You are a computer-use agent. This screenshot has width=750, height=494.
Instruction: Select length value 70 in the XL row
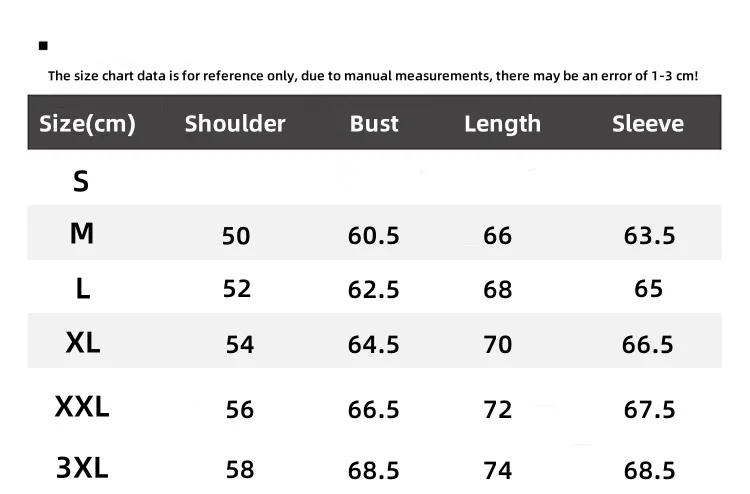(497, 345)
